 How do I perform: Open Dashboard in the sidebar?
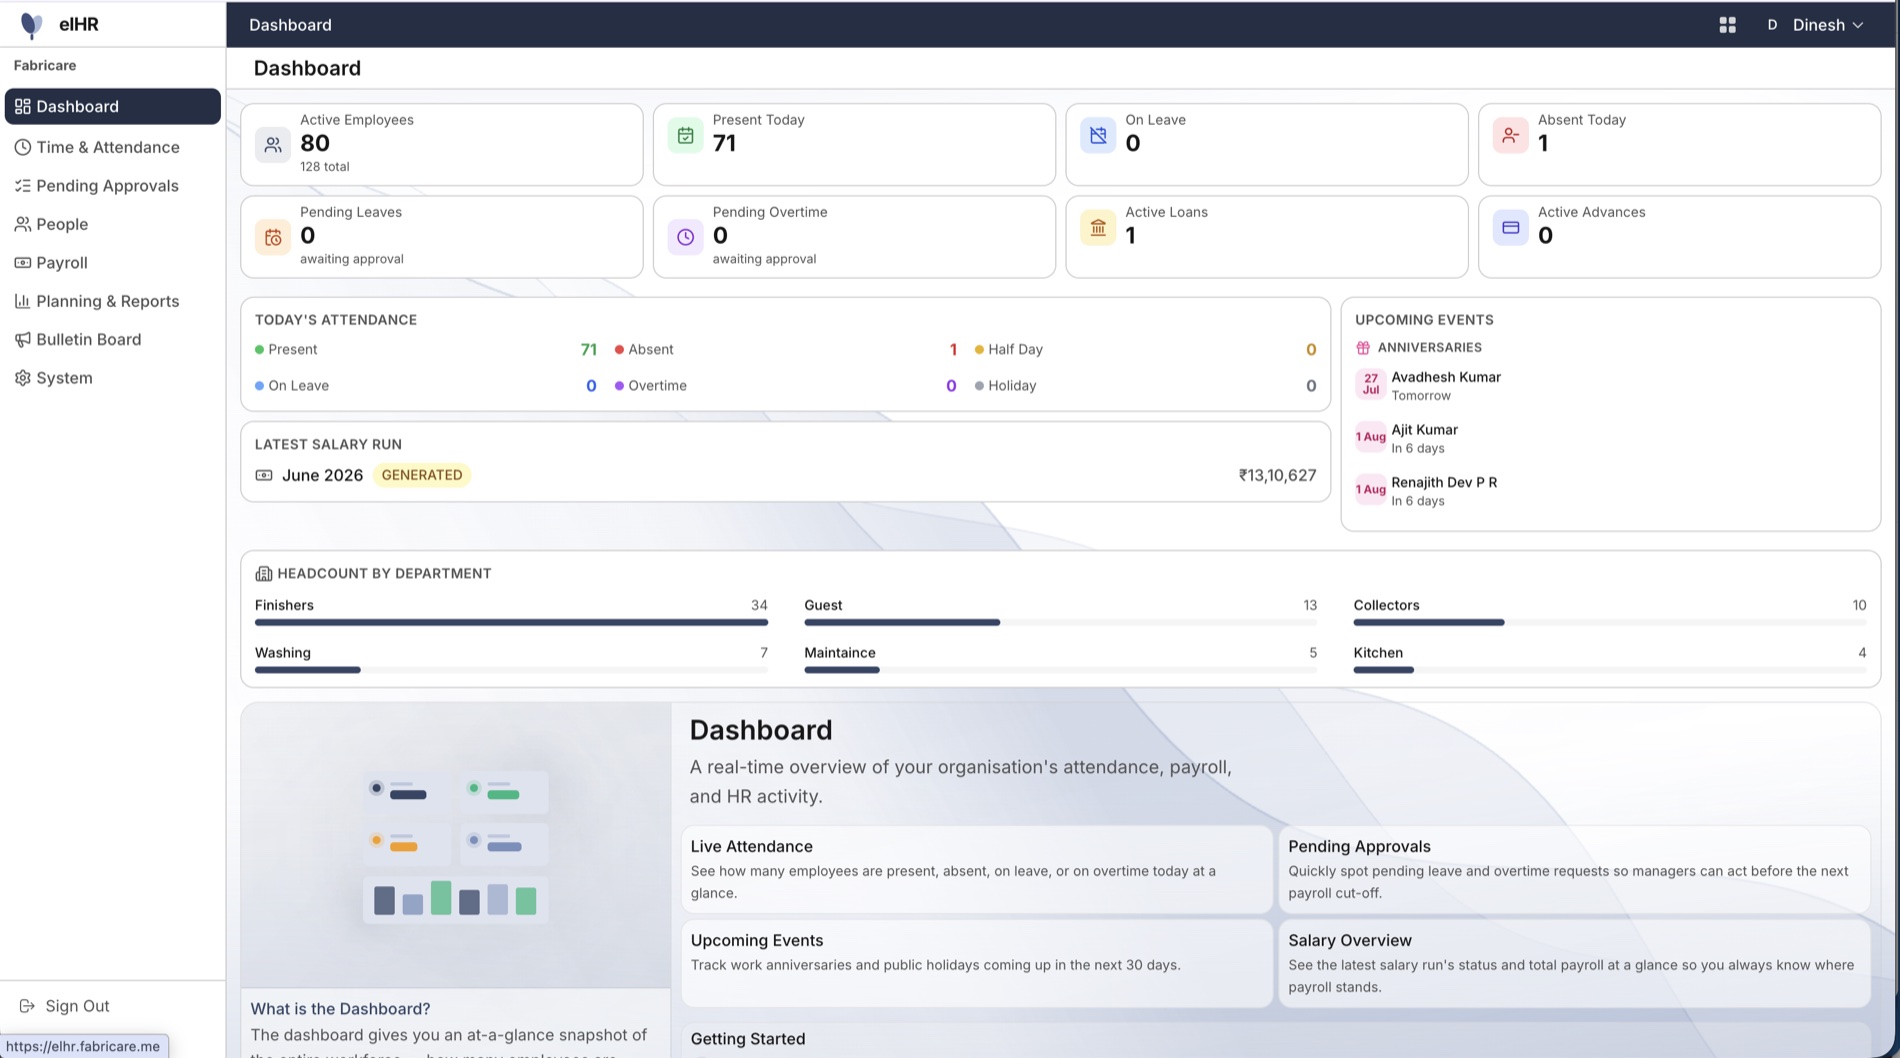113,106
